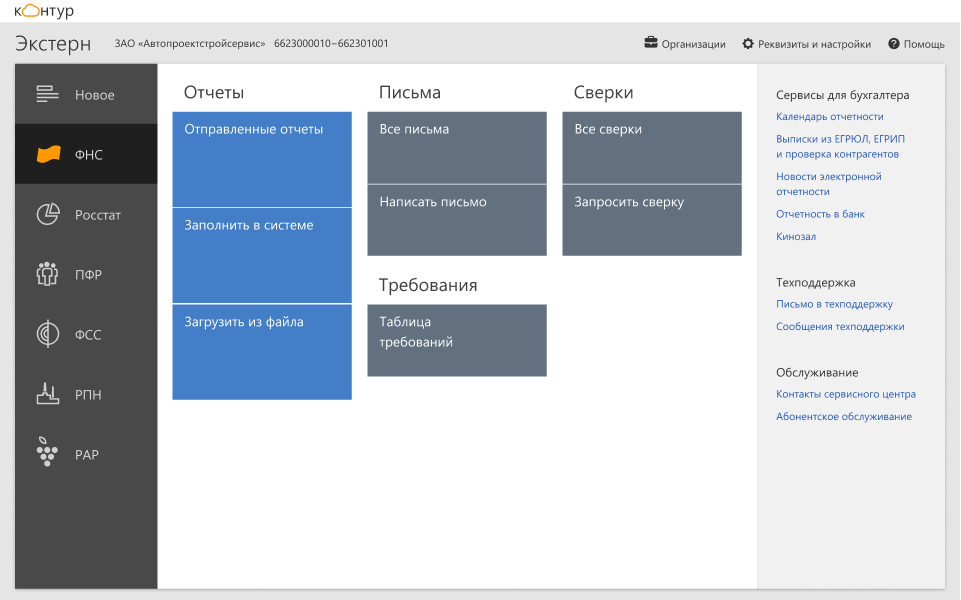This screenshot has height=600, width=961.
Task: Click the Помощь question mark icon
Action: [894, 44]
